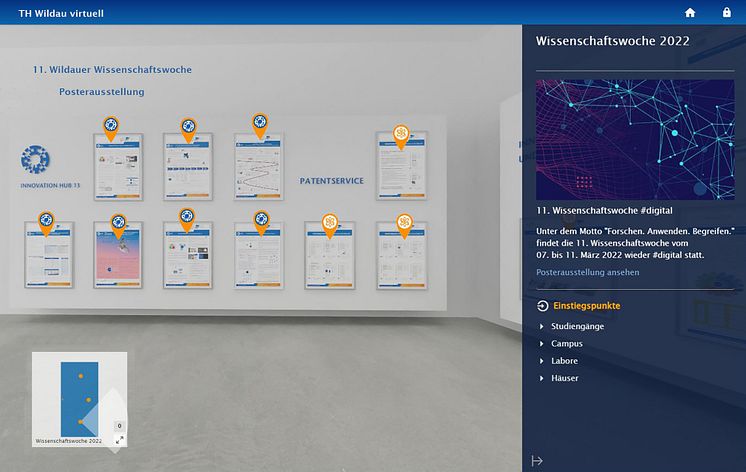Image resolution: width=746 pixels, height=472 pixels.
Task: Expand the Campus section
Action: (566, 343)
